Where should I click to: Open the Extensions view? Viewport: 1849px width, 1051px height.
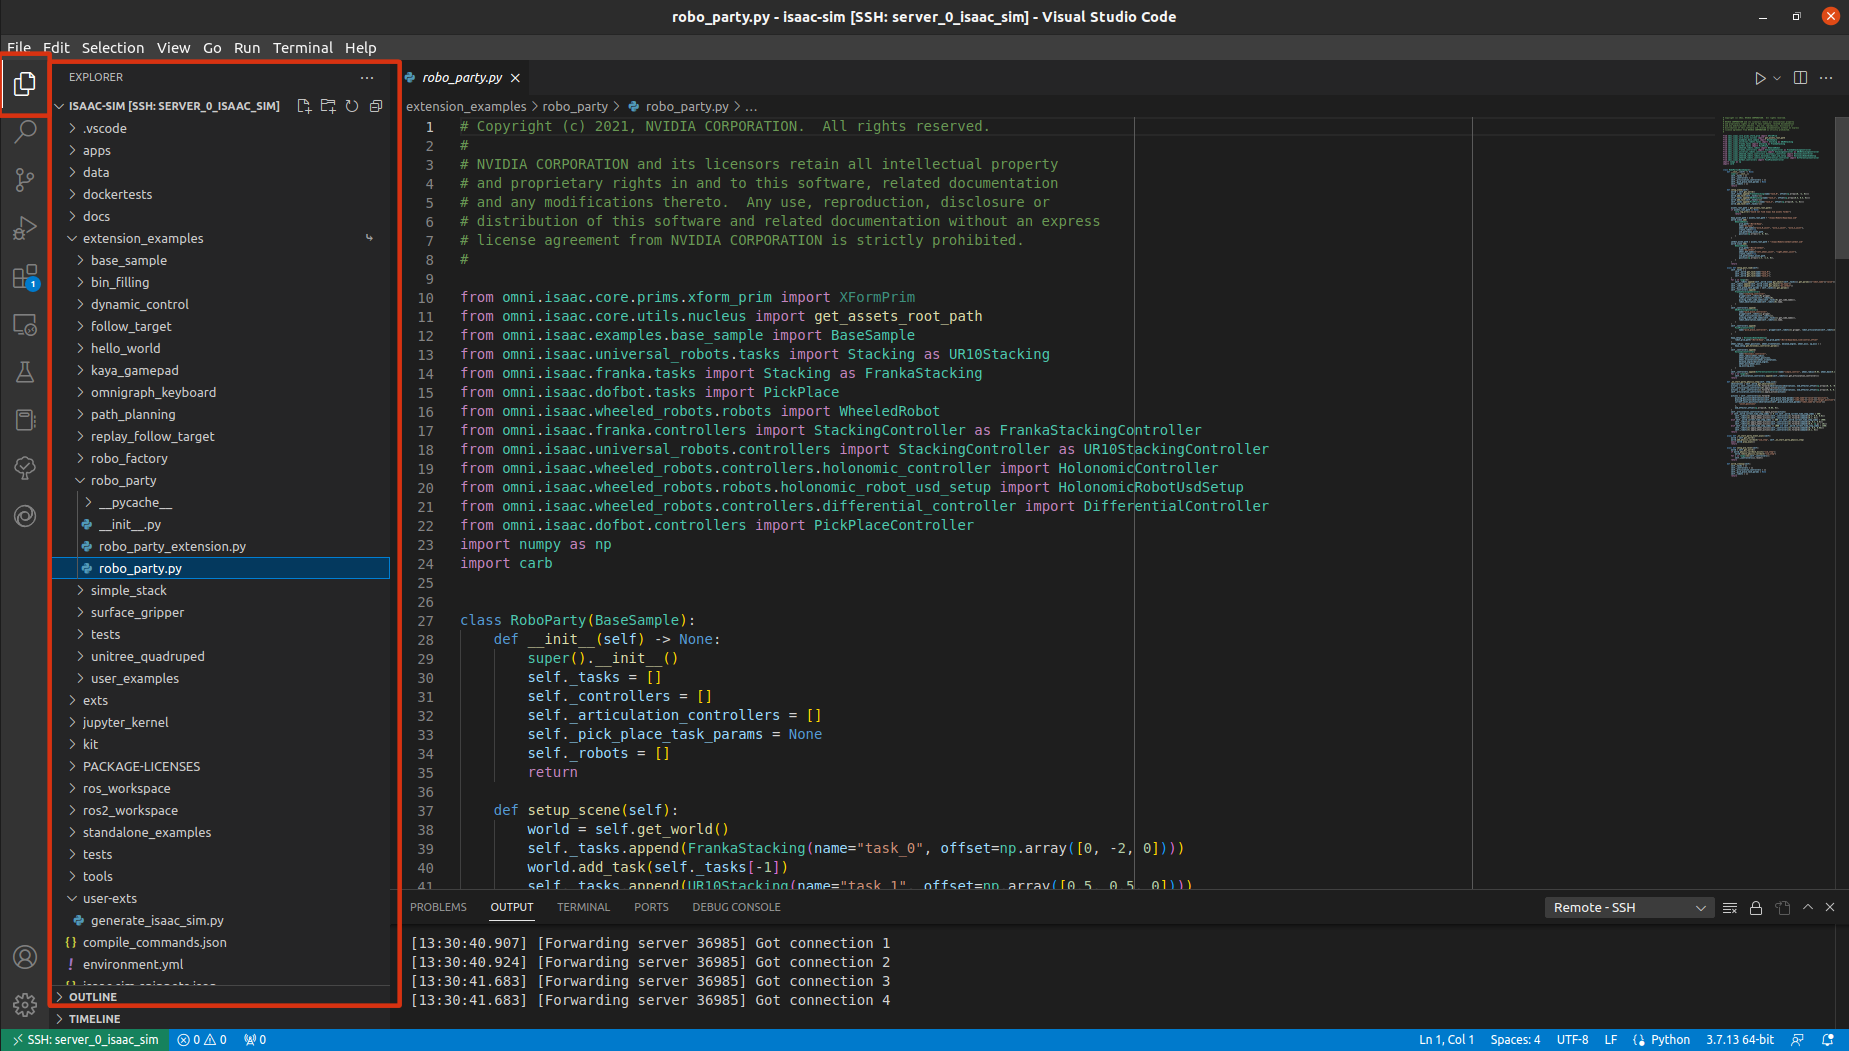pyautogui.click(x=25, y=277)
